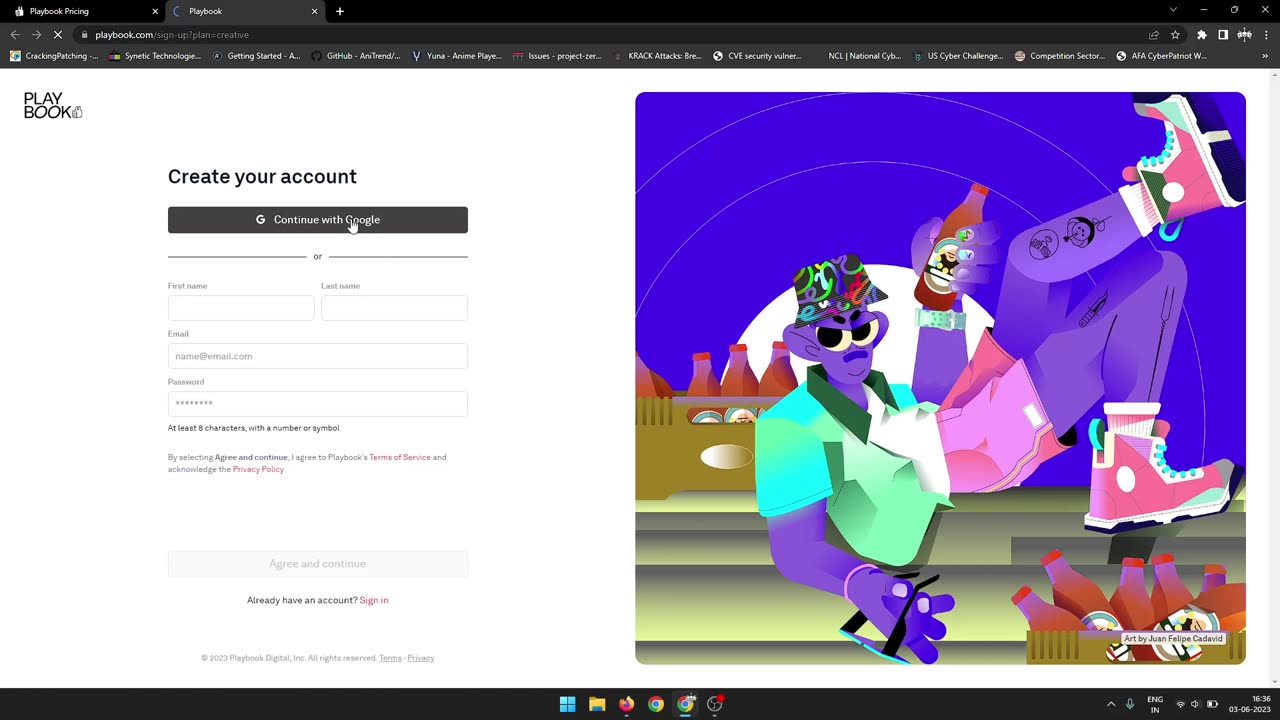
Task: Open the AFA CyberPatriot bookmark
Action: (x=1161, y=56)
